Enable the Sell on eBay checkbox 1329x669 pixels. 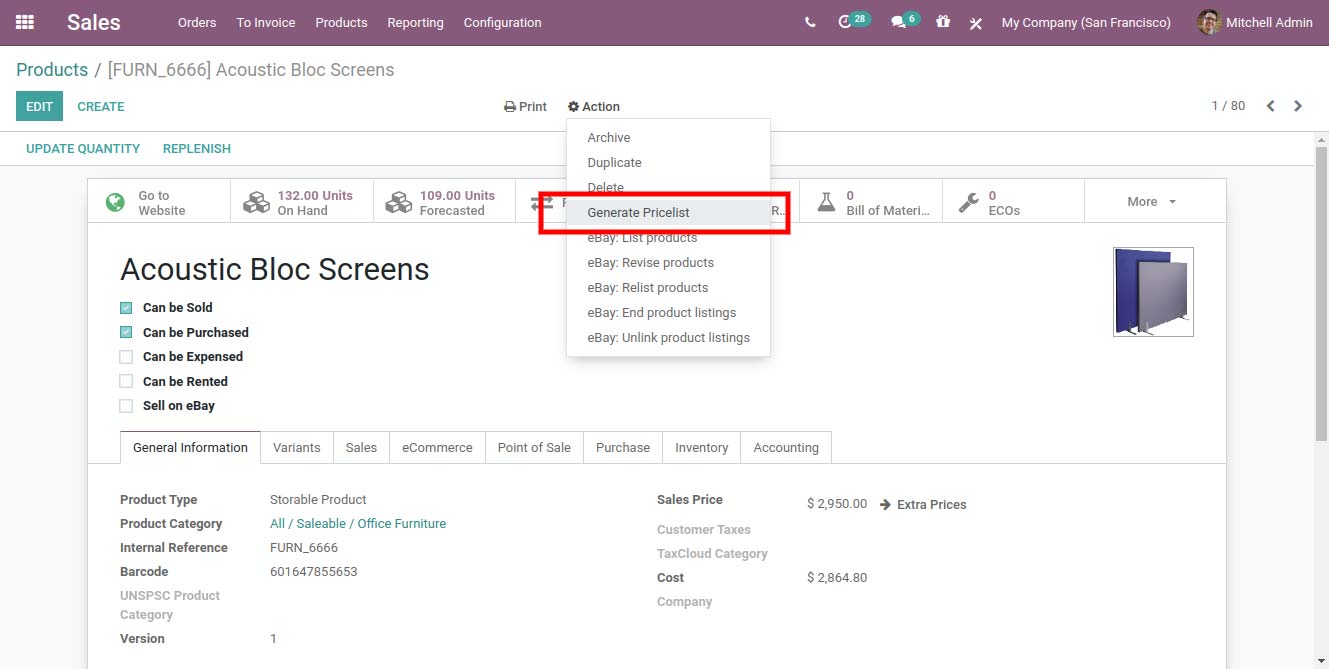pyautogui.click(x=126, y=406)
